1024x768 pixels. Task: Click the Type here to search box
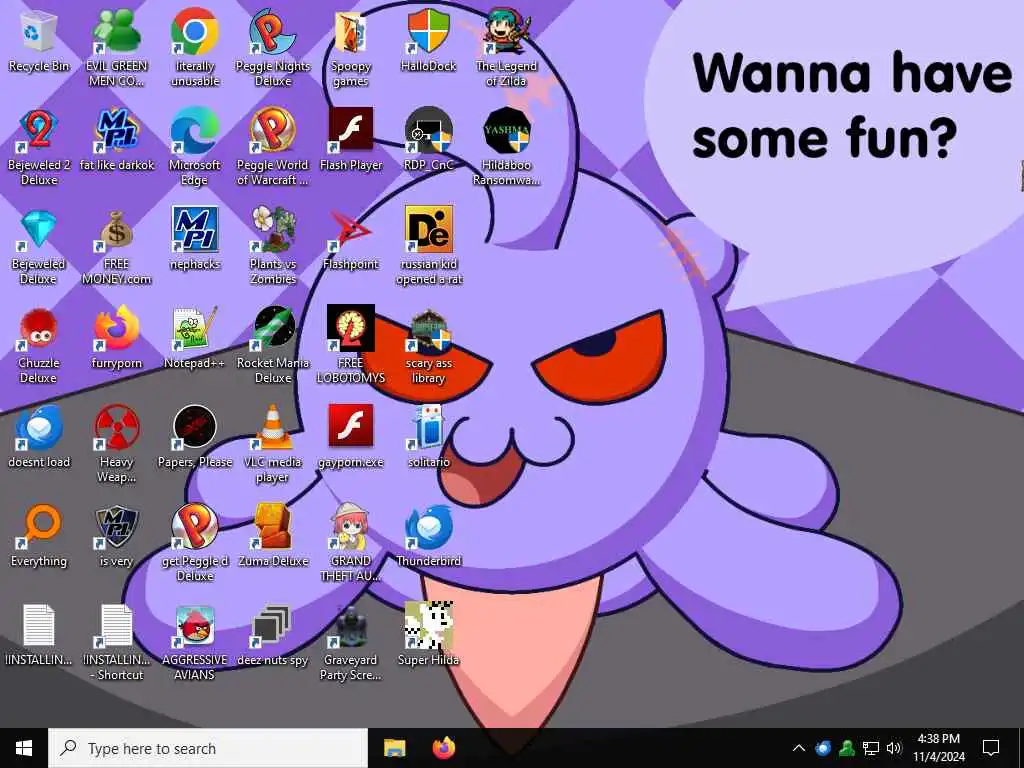pos(208,748)
